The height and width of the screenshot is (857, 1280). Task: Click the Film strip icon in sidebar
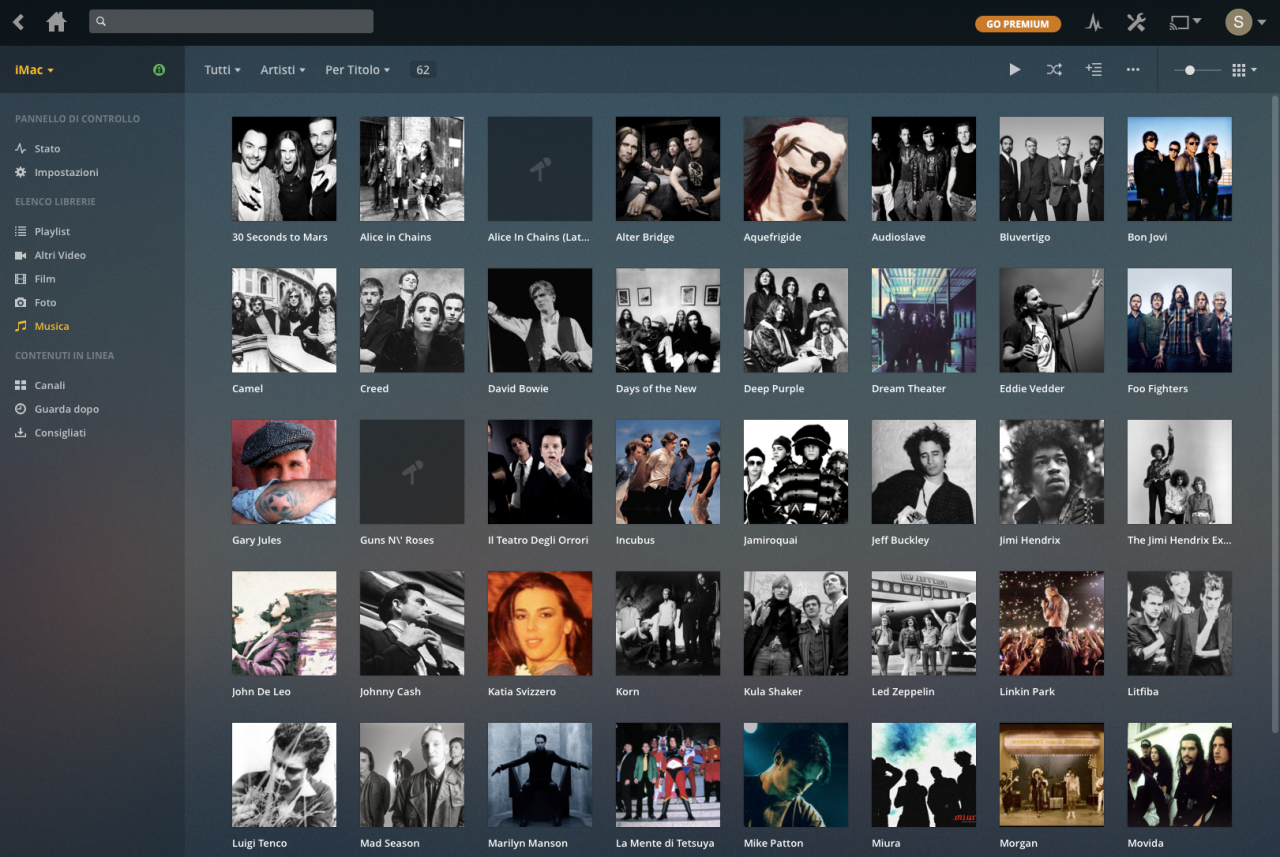(21, 279)
